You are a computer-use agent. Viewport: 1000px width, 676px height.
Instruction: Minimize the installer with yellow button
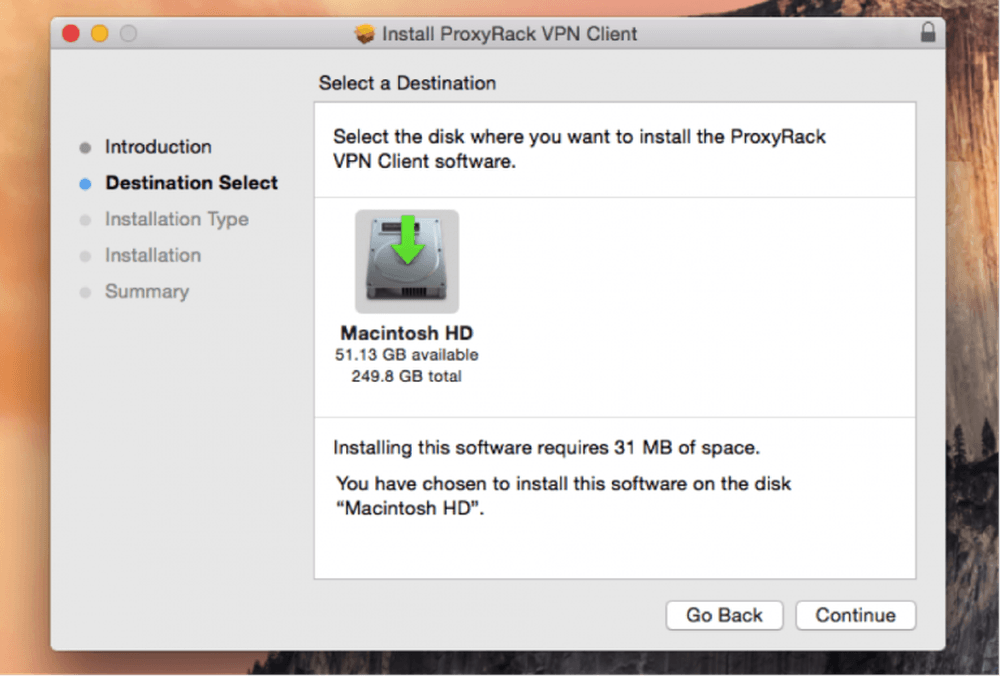99,33
